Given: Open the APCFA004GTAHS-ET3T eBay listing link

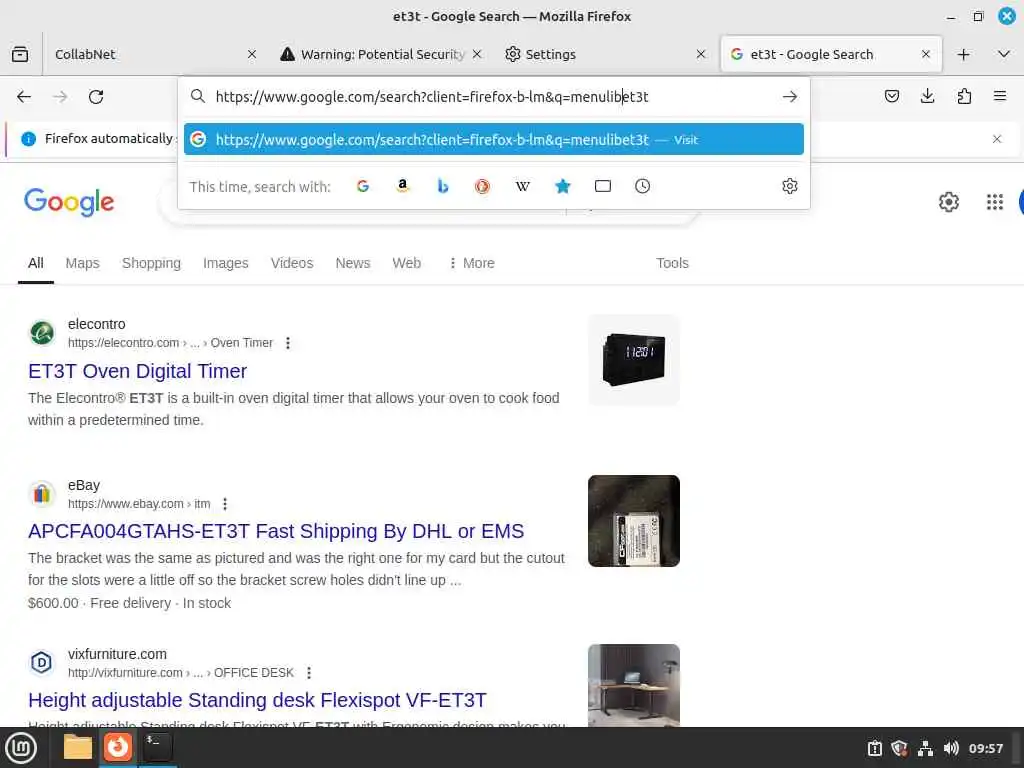Looking at the screenshot, I should click(x=276, y=531).
